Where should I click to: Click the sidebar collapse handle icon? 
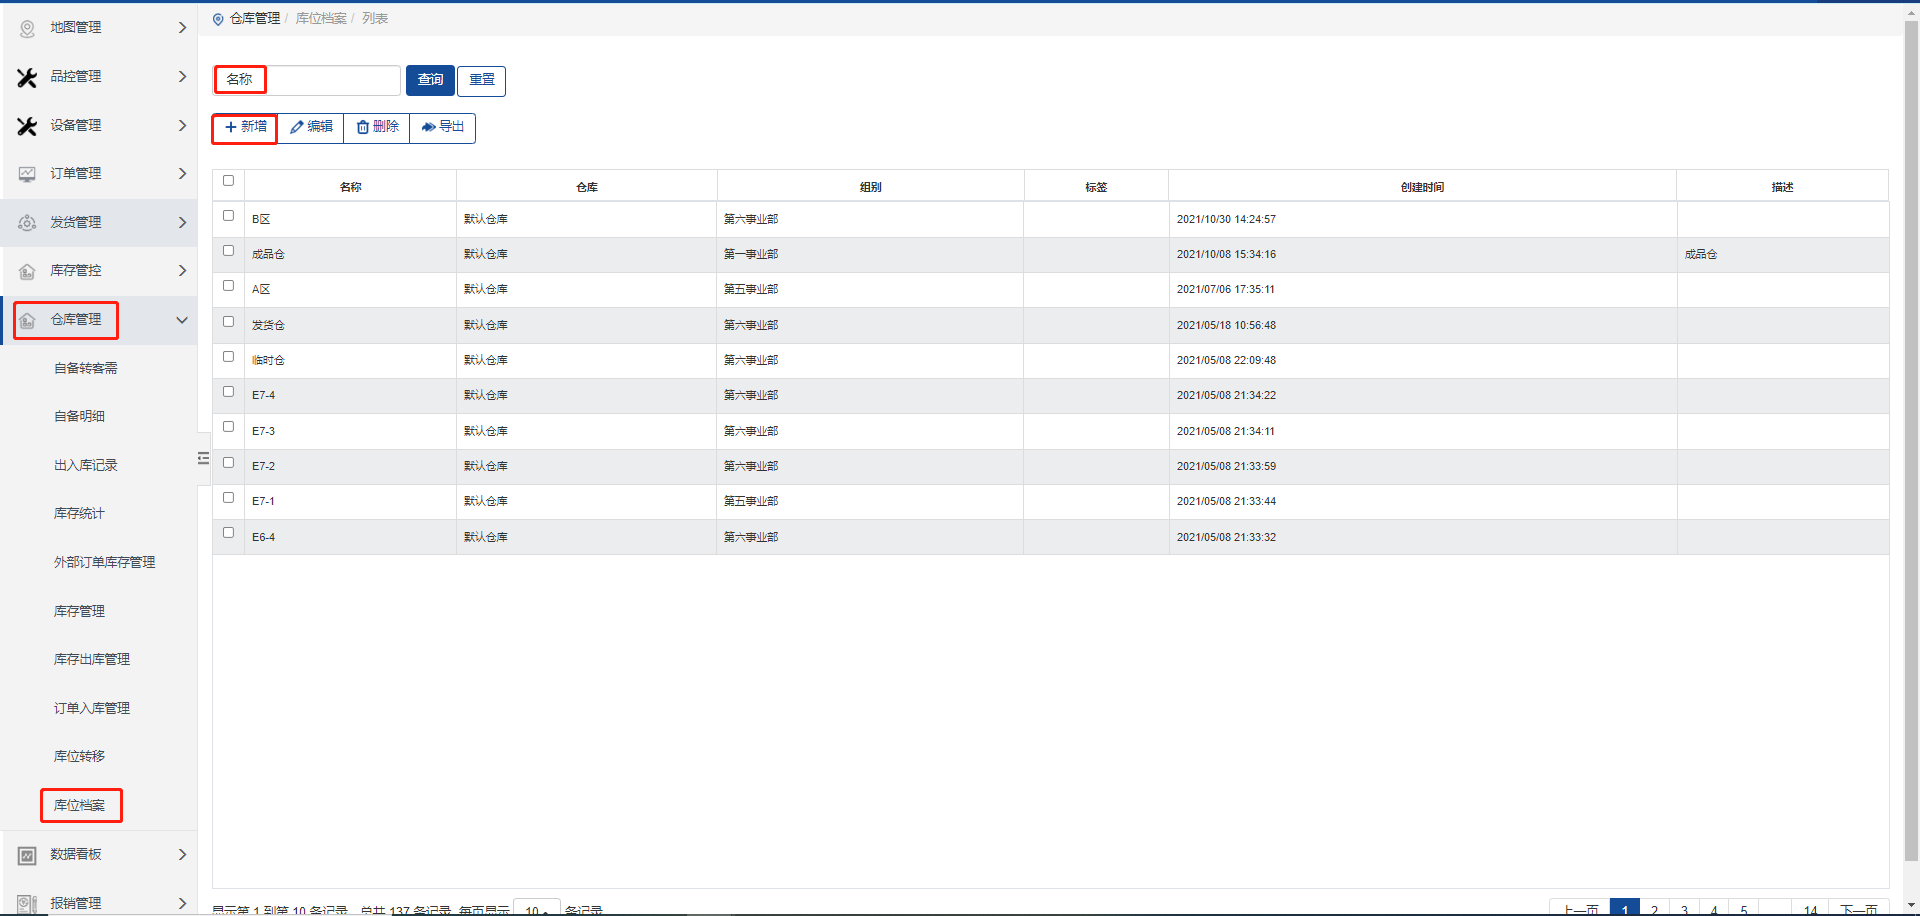pyautogui.click(x=203, y=458)
